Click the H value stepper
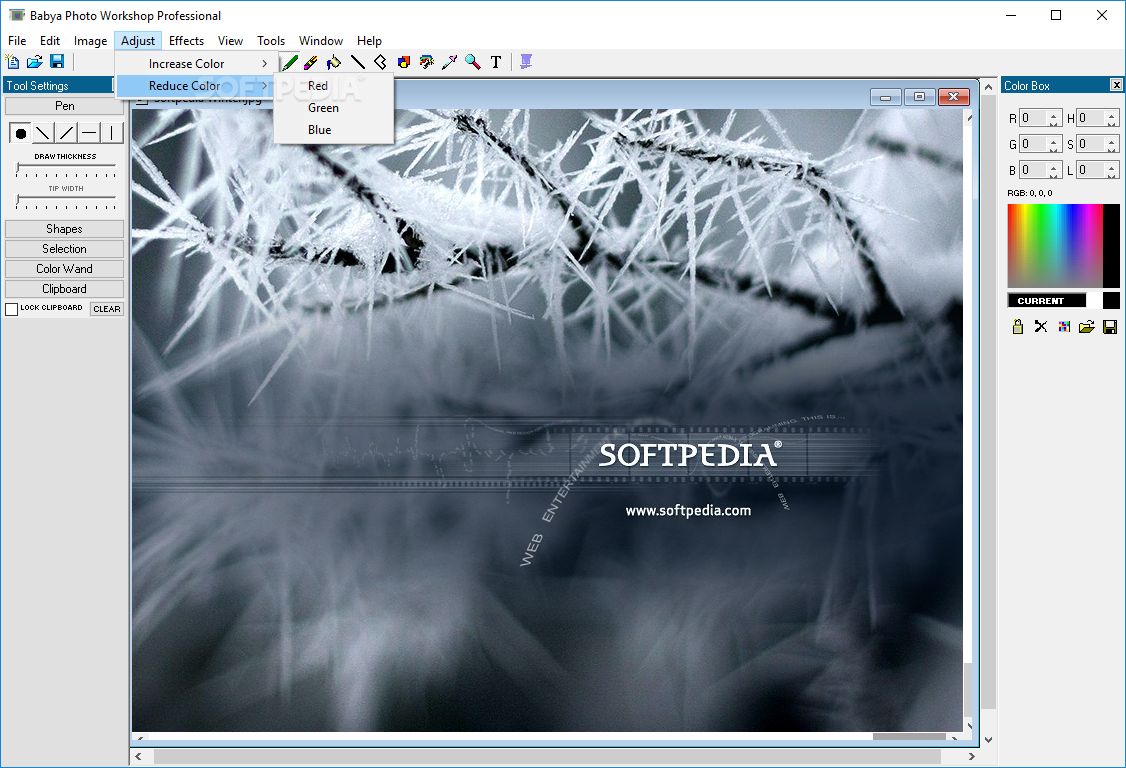This screenshot has width=1126, height=768. (x=1112, y=119)
